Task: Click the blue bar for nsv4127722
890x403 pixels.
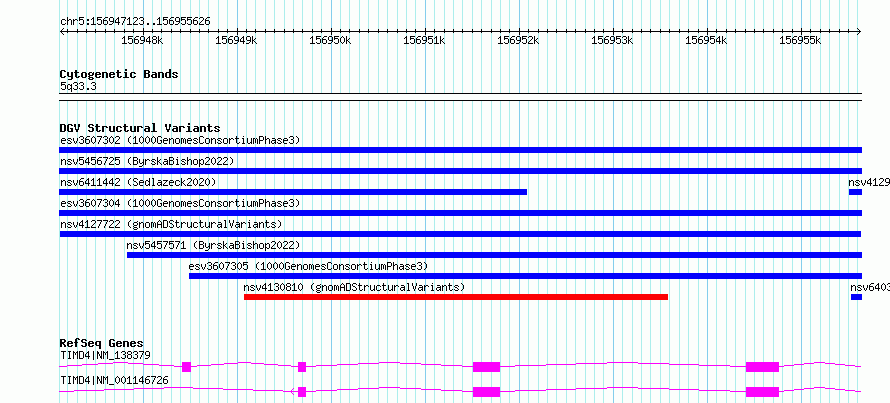Action: click(460, 234)
